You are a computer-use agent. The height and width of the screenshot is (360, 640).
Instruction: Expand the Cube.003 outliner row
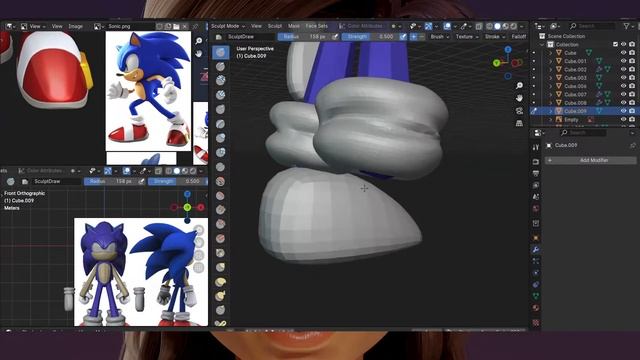[x=551, y=78]
